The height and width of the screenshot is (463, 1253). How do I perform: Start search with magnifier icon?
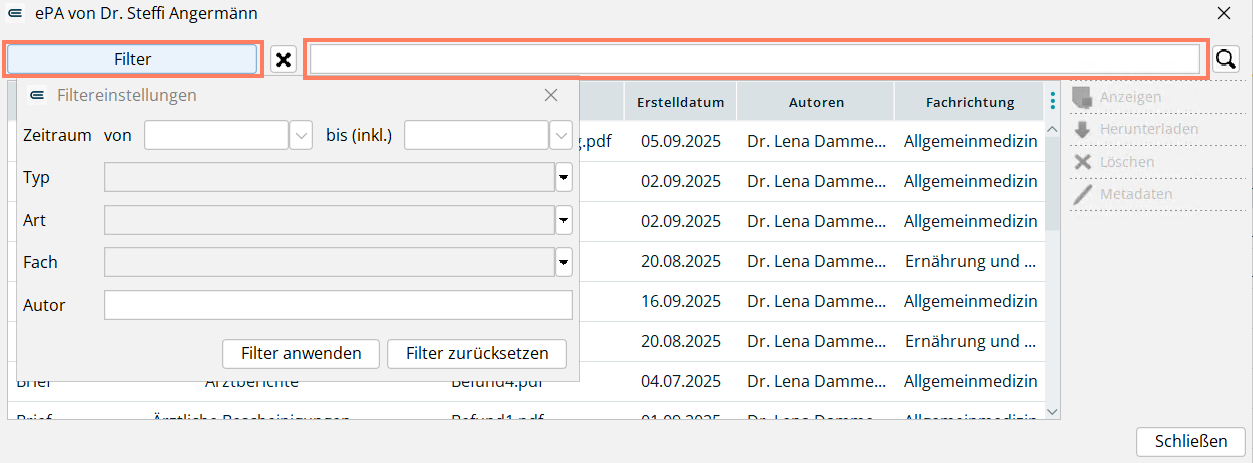pyautogui.click(x=1226, y=60)
